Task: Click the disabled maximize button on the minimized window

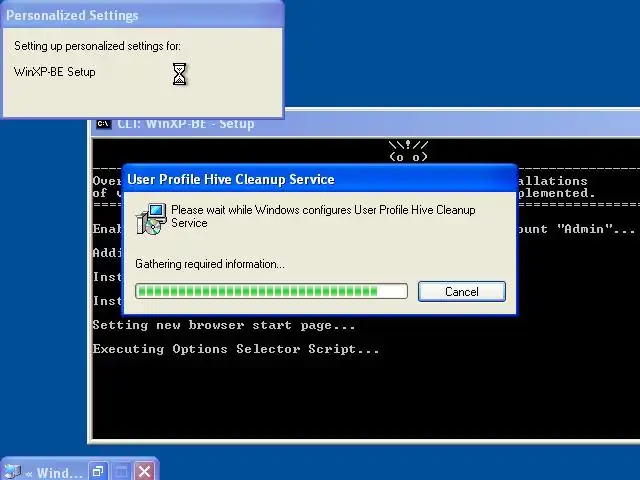Action: [121, 471]
